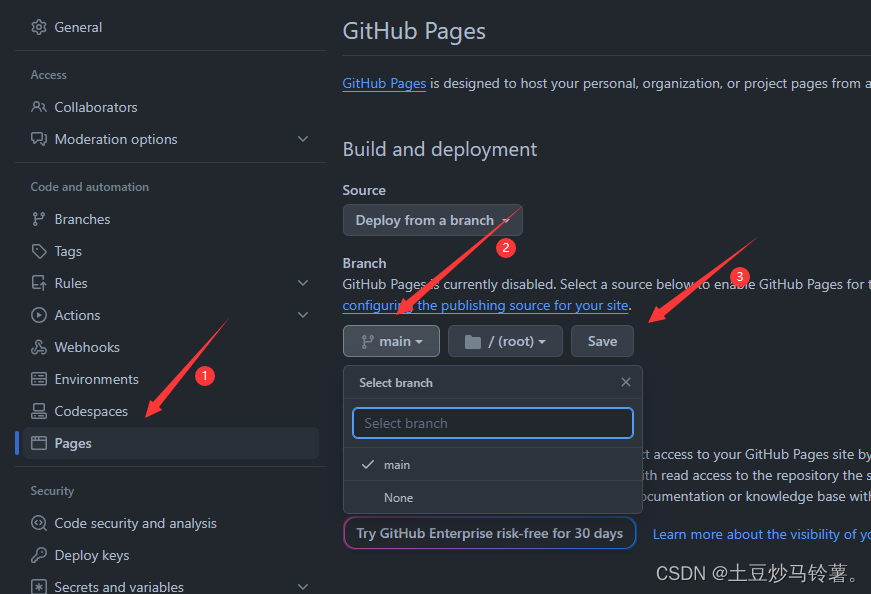
Task: Click the Collaborators people icon
Action: pos(39,107)
